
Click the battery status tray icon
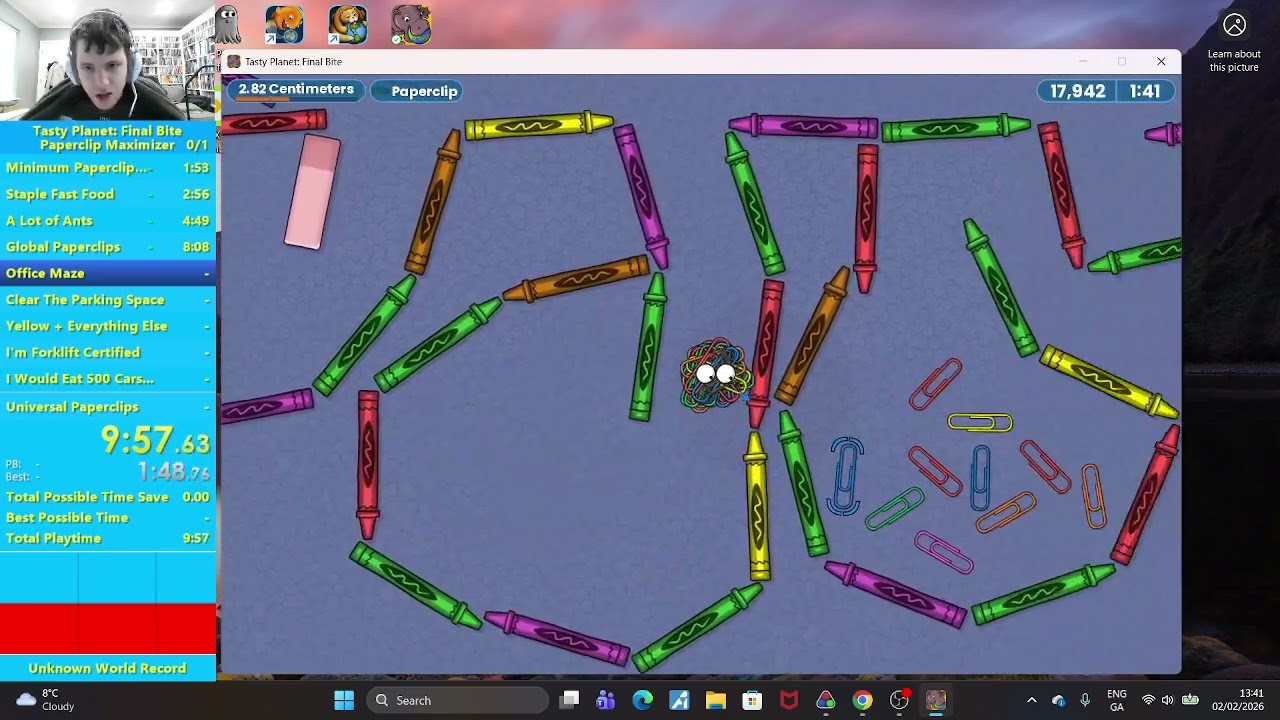pos(1190,700)
